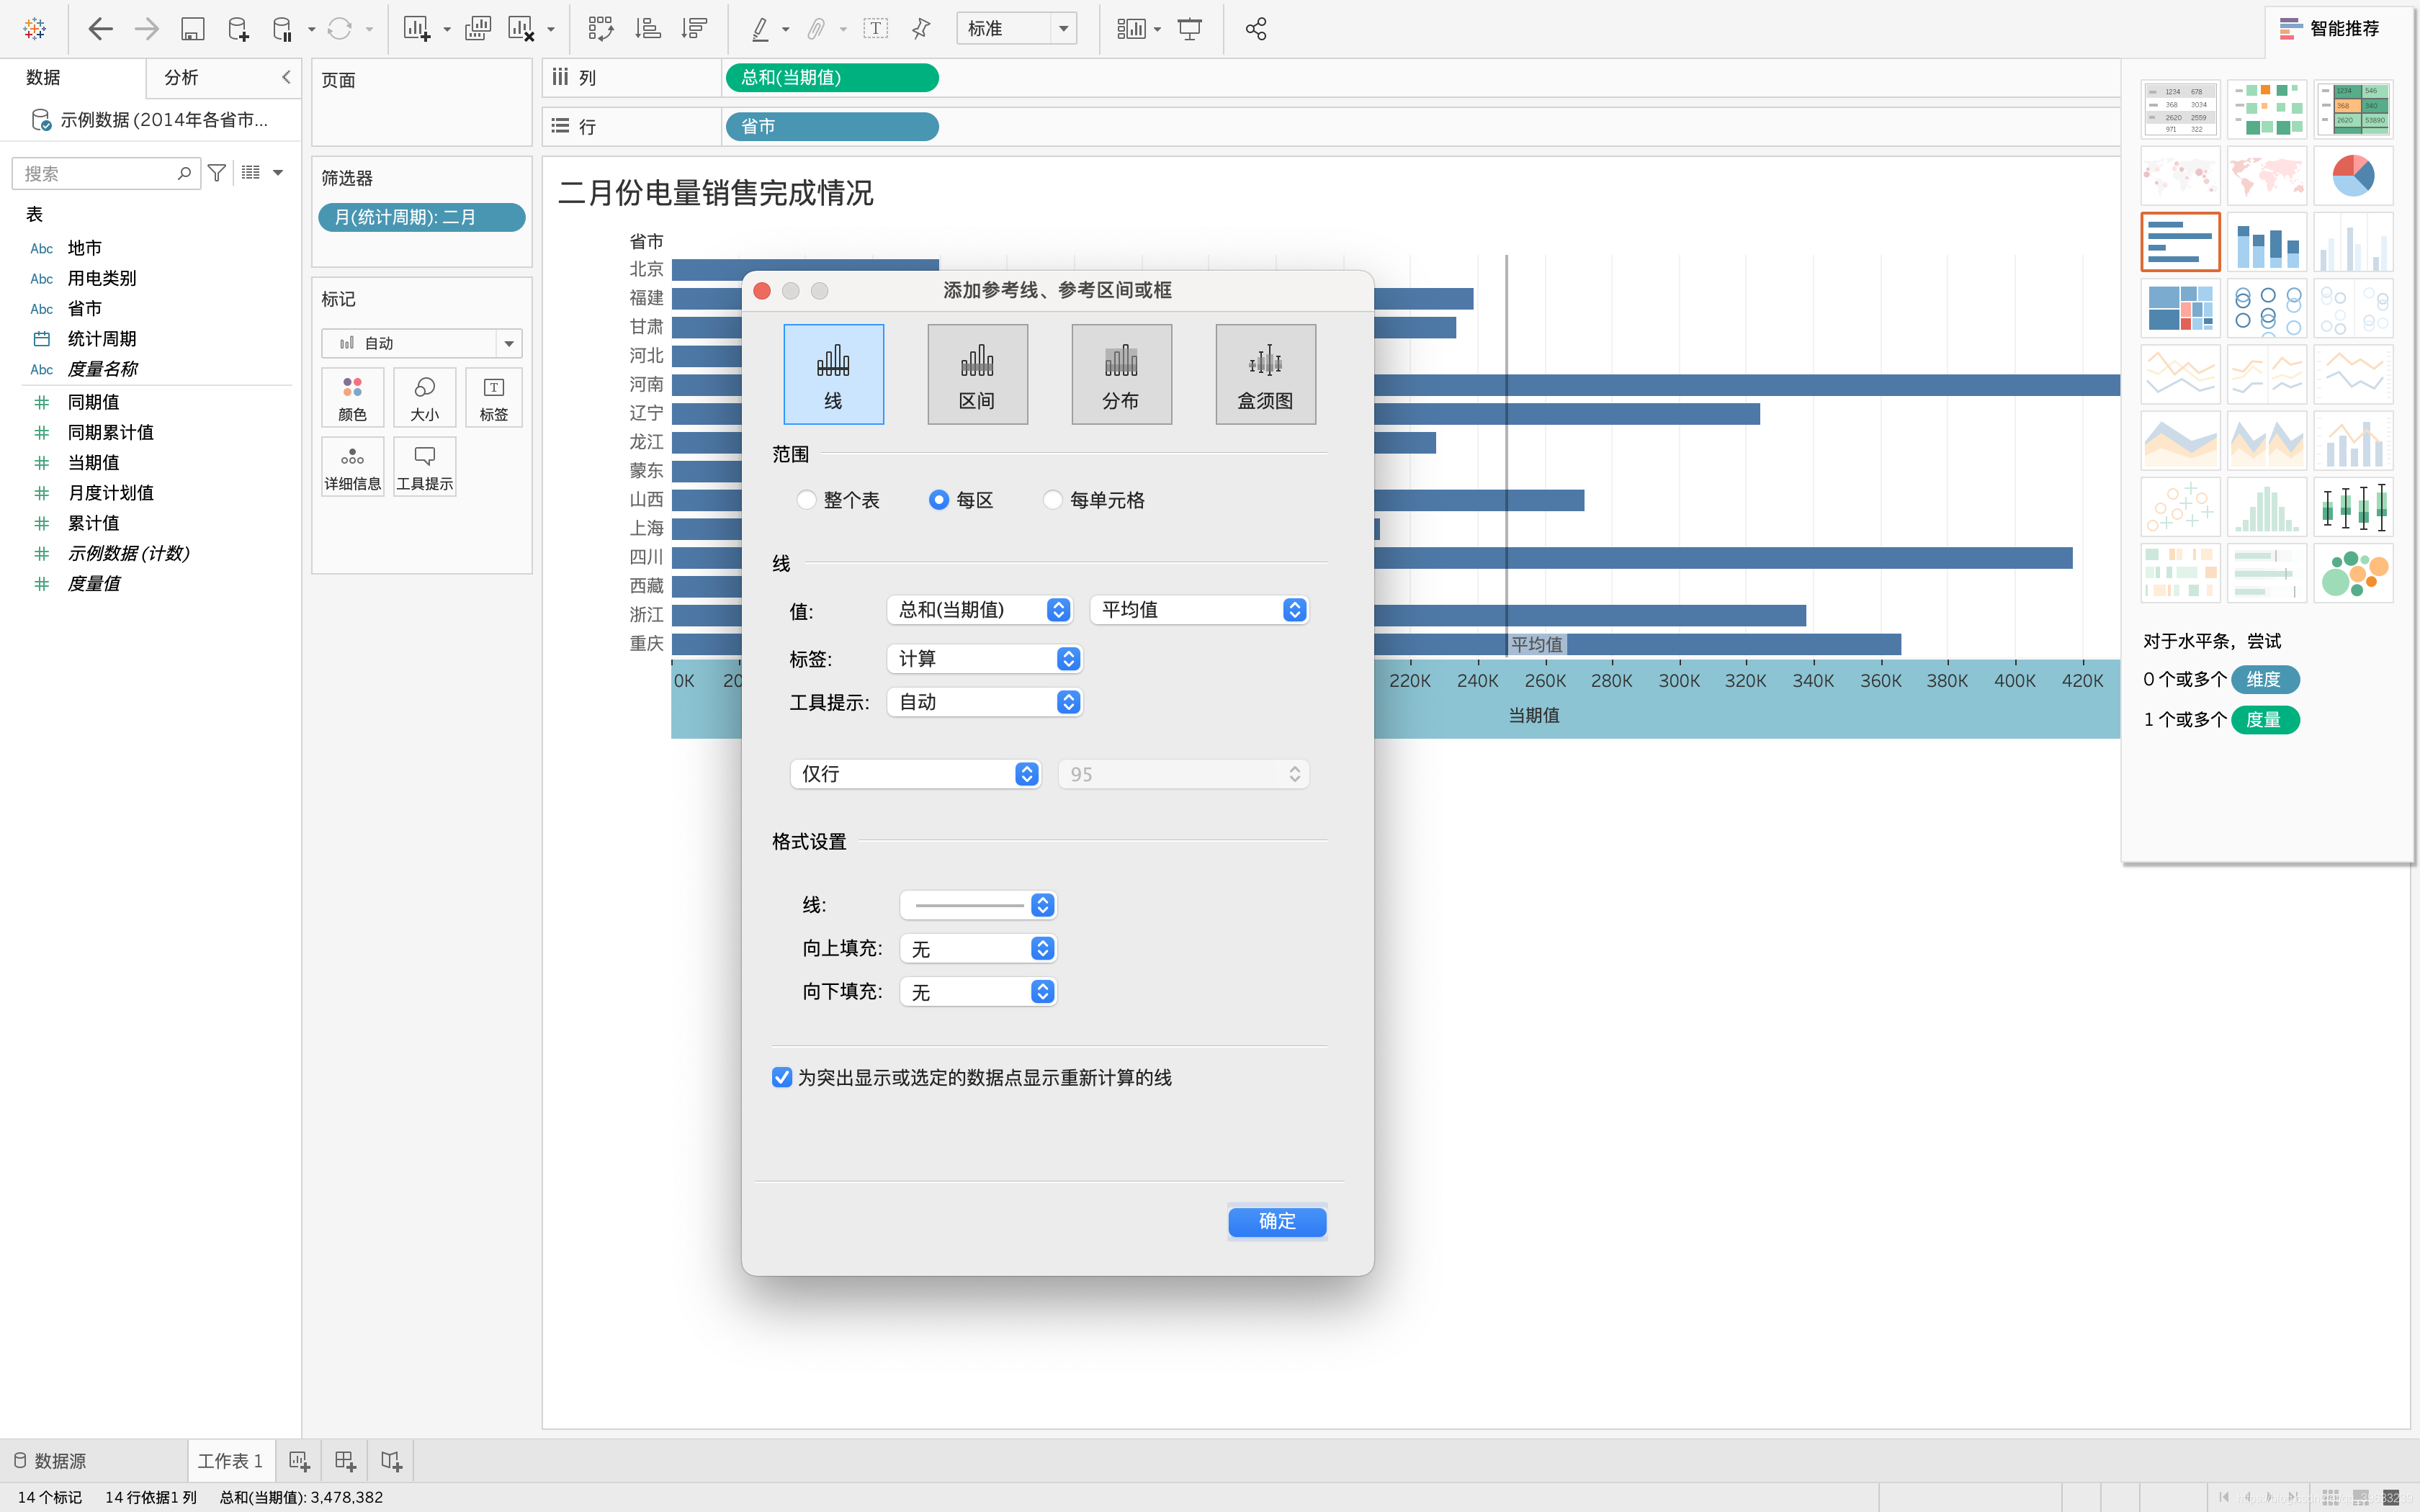Screen dimensions: 2420x1512
Task: Select the Box Plot (盒须图) option
Action: tap(1265, 374)
